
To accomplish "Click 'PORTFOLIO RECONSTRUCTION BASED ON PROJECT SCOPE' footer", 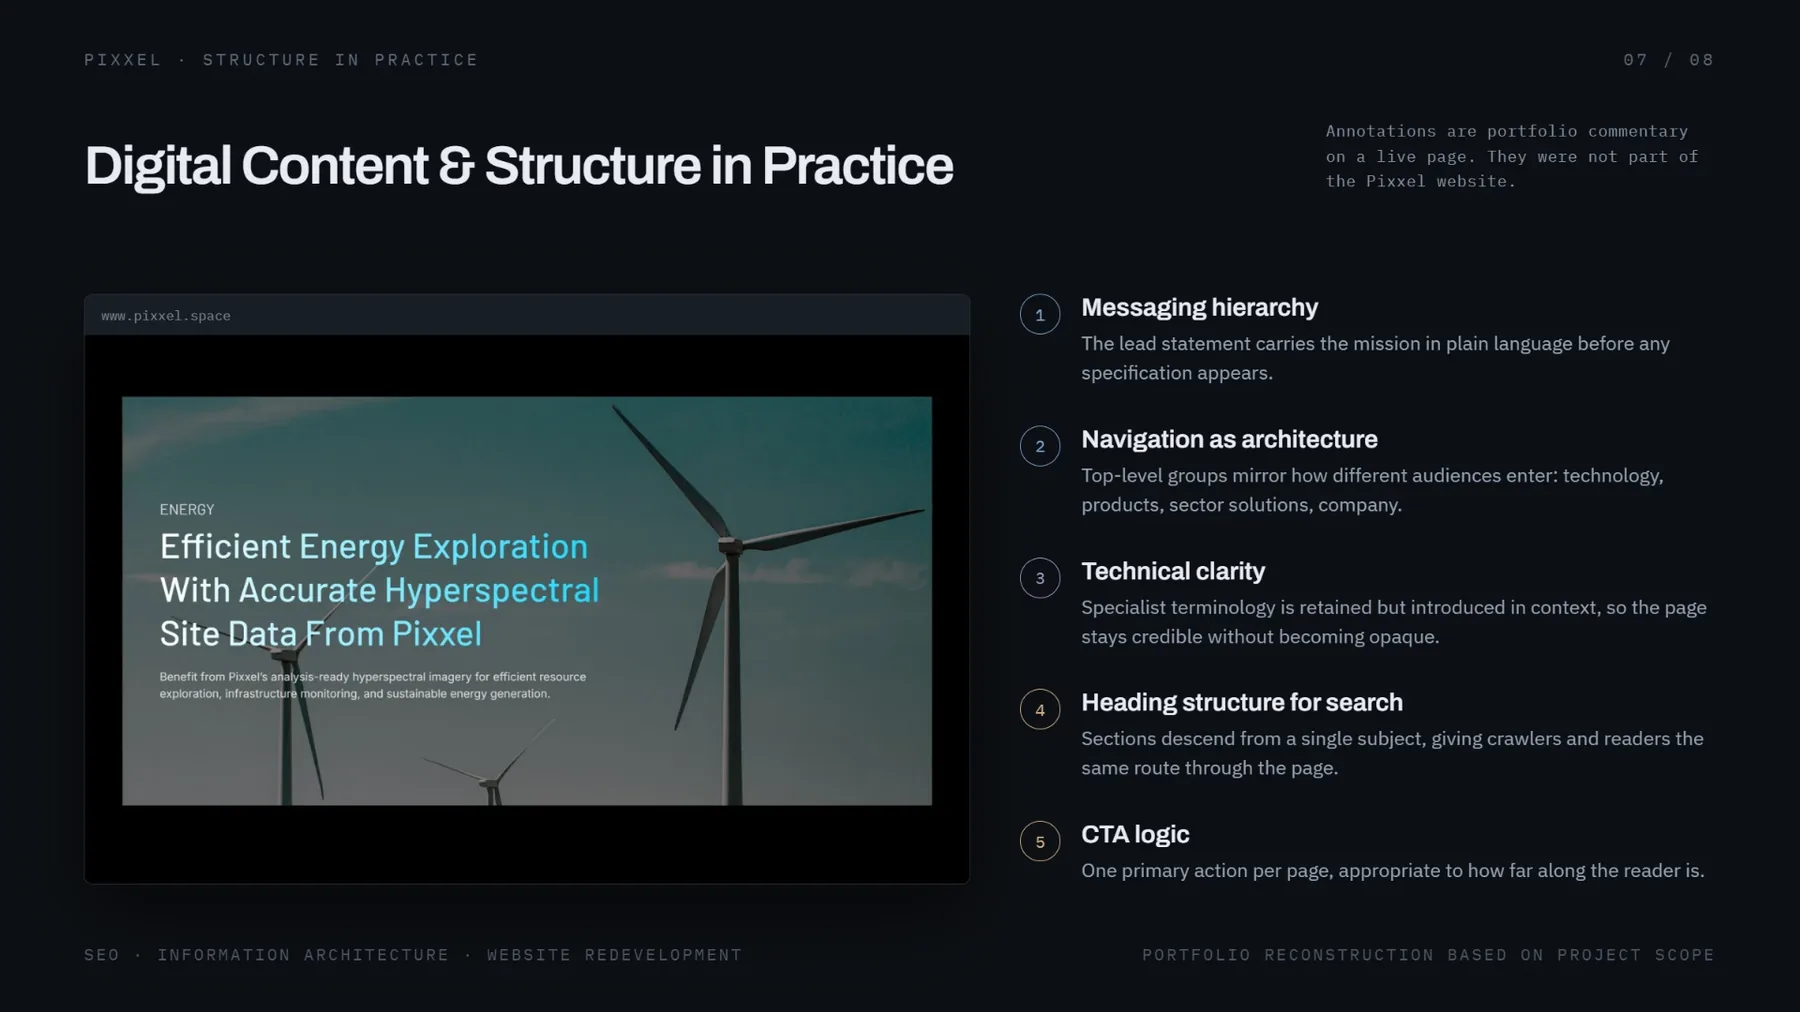I will (1428, 955).
